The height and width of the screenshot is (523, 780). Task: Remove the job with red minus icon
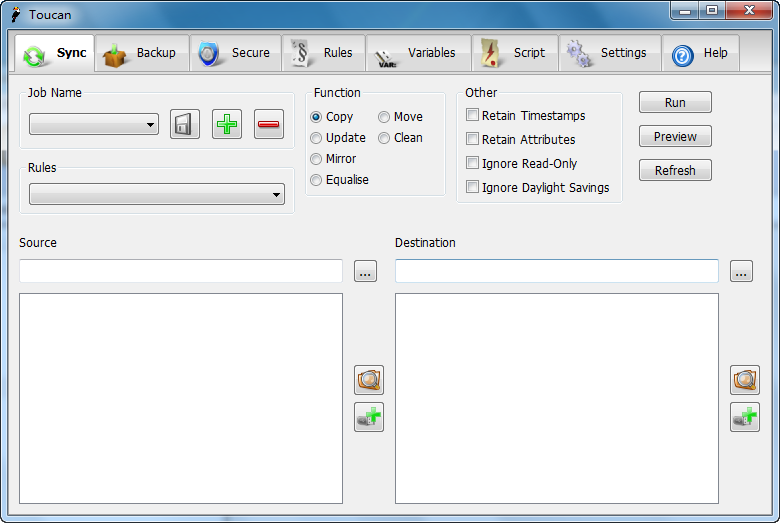(269, 124)
